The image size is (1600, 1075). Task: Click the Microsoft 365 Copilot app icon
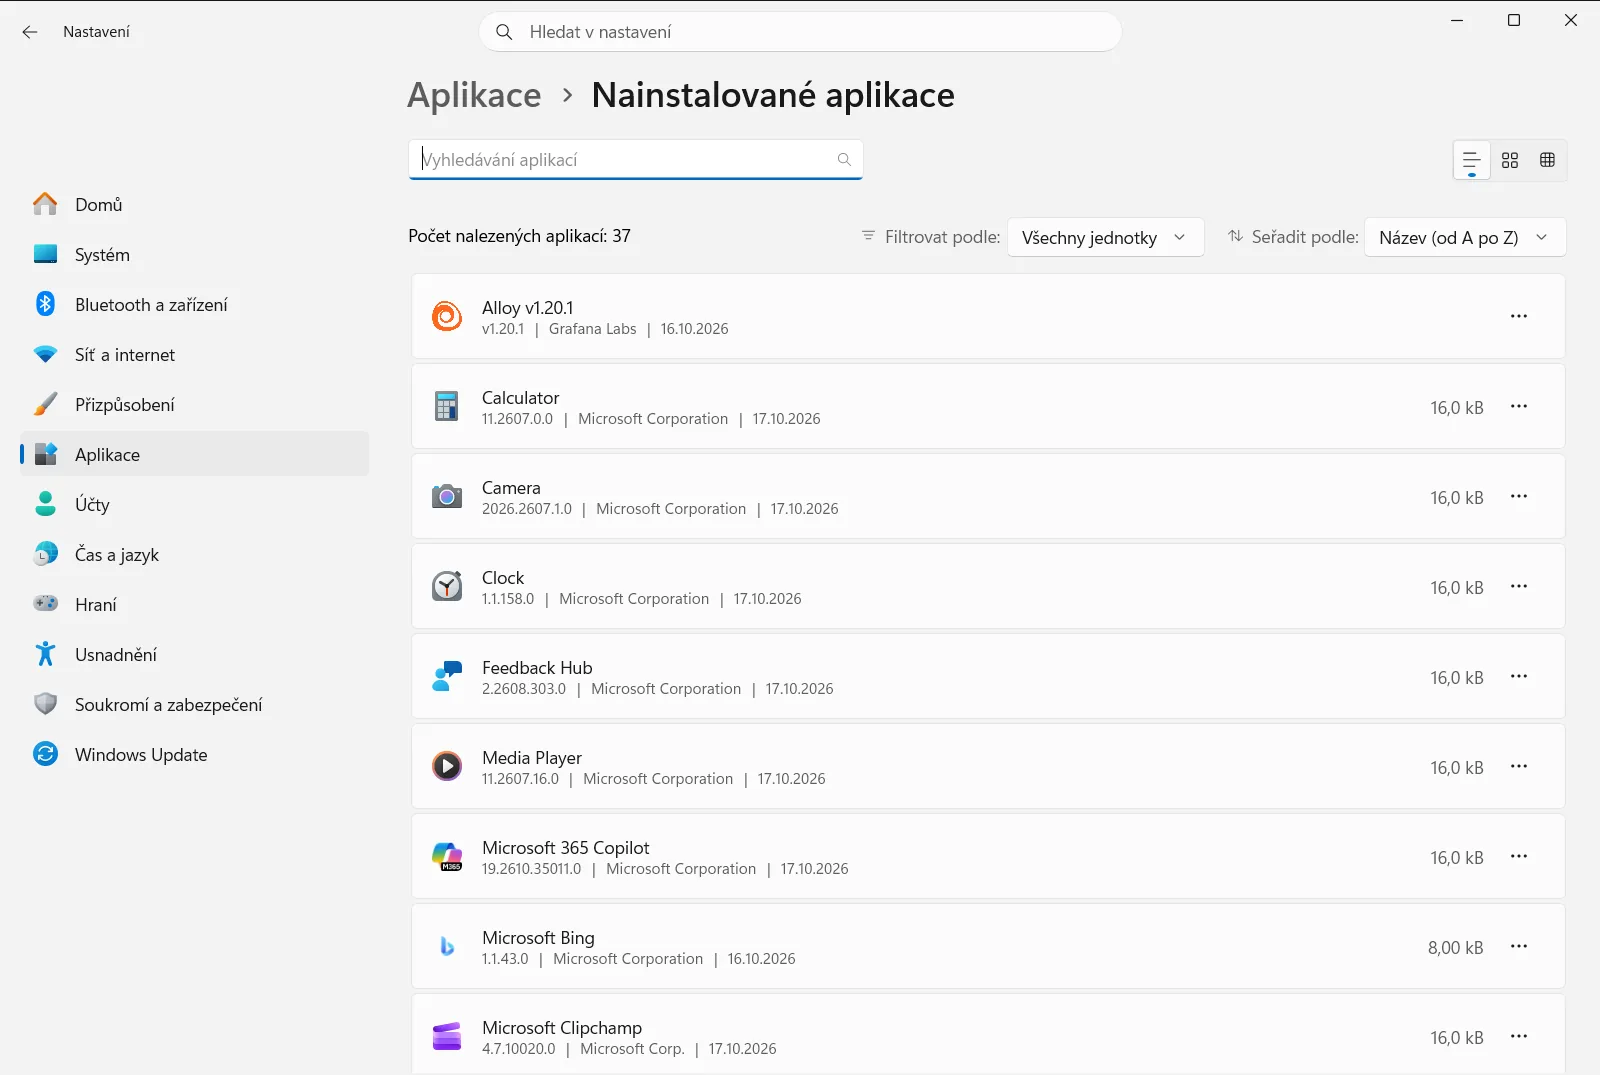click(x=447, y=856)
